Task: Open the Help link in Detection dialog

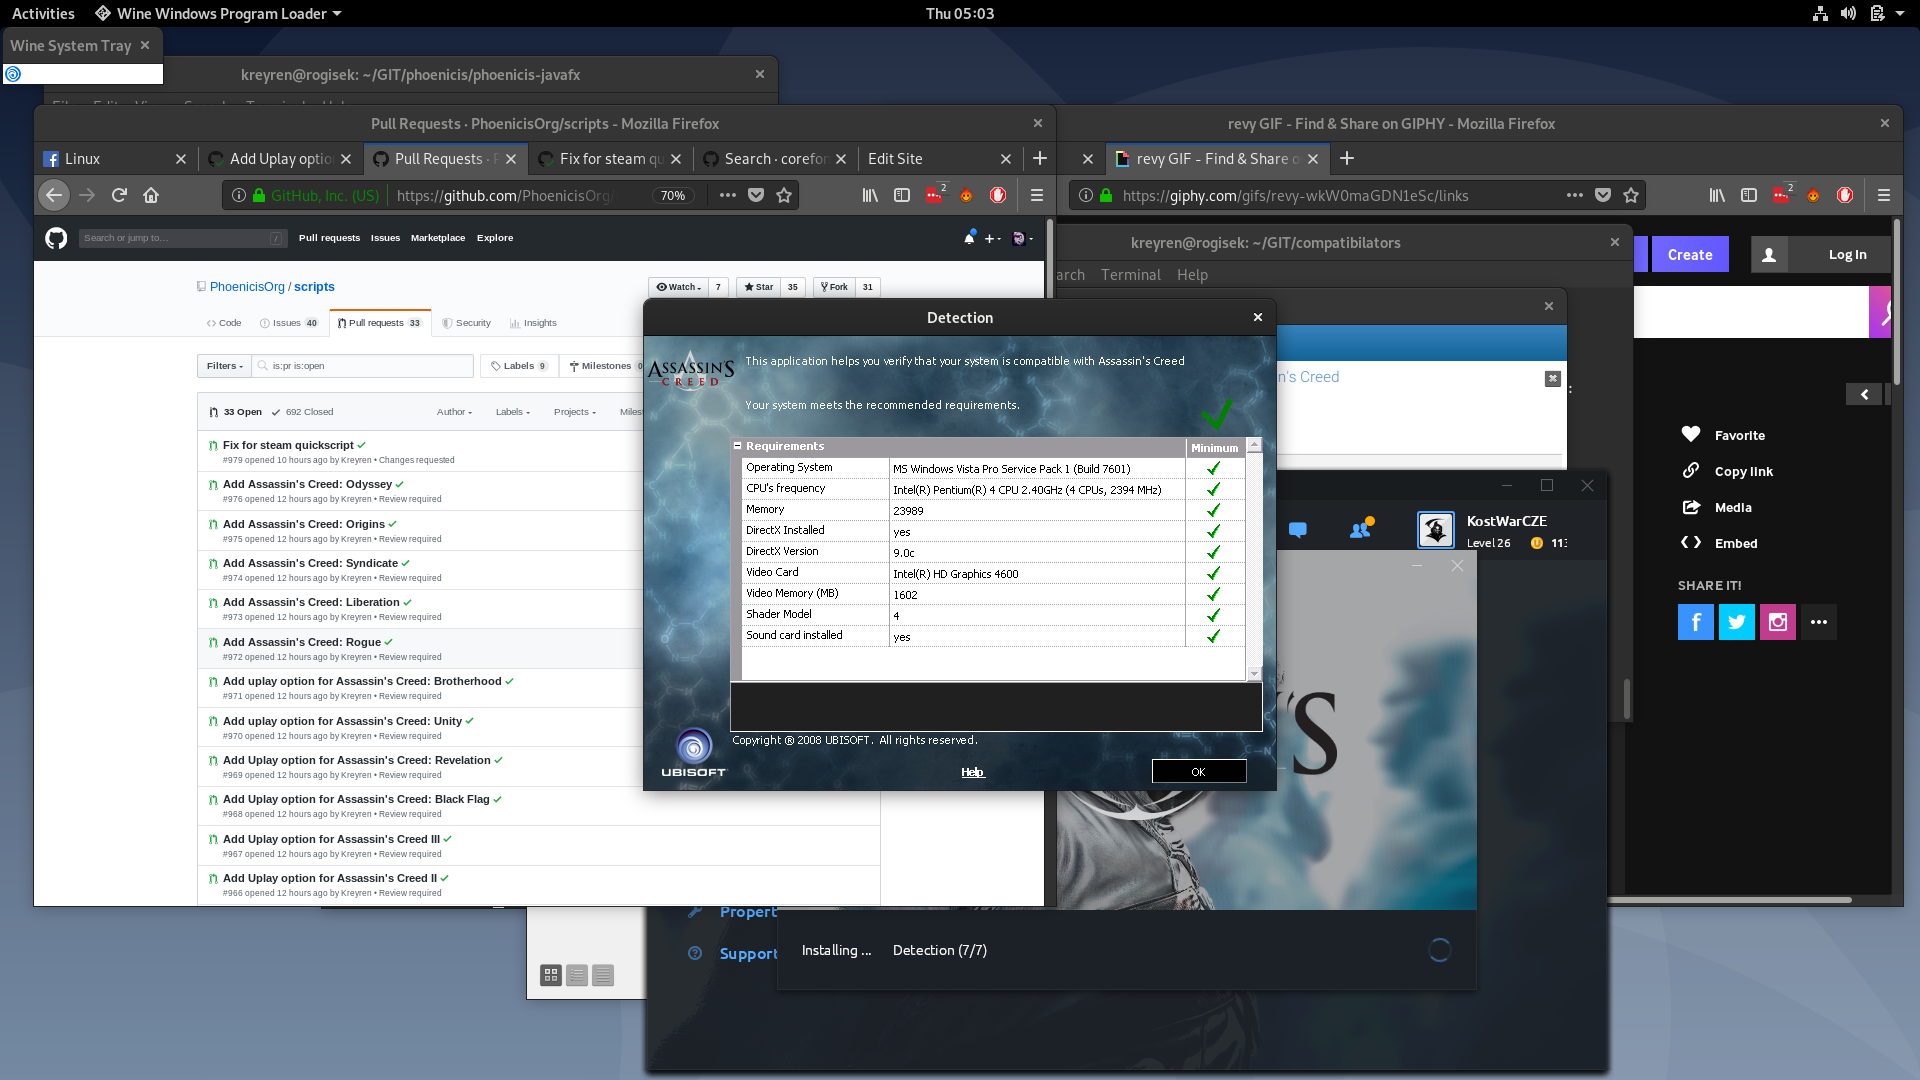Action: pyautogui.click(x=972, y=772)
